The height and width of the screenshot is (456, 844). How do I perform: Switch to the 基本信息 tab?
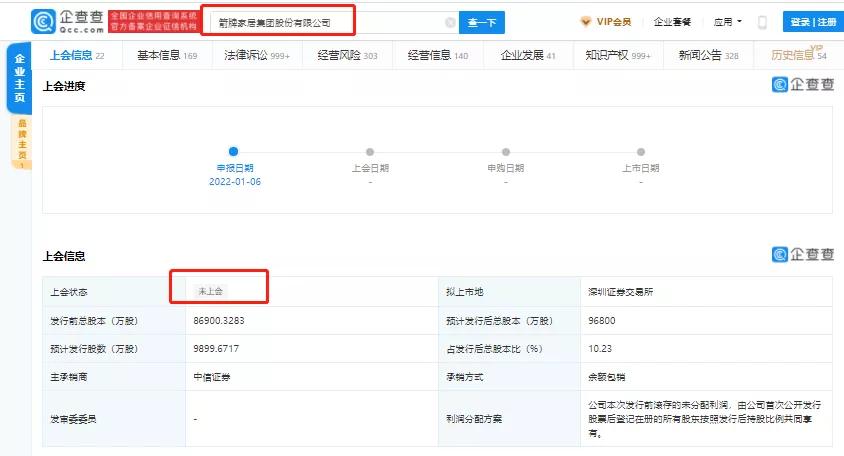coord(167,55)
